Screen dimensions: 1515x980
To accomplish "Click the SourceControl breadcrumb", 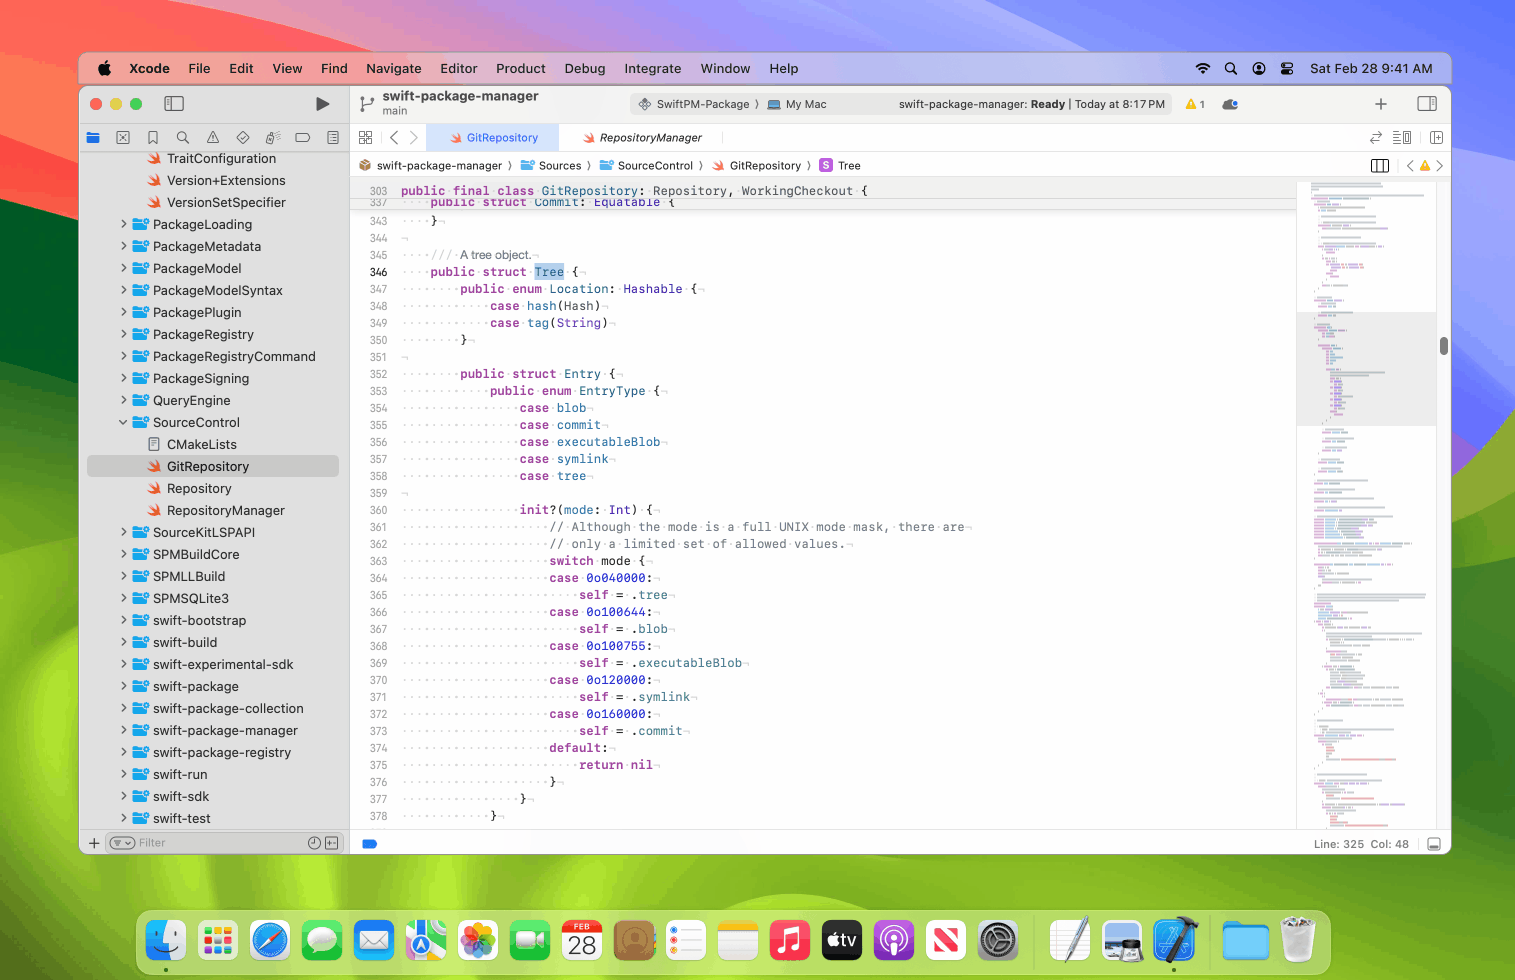I will [646, 166].
